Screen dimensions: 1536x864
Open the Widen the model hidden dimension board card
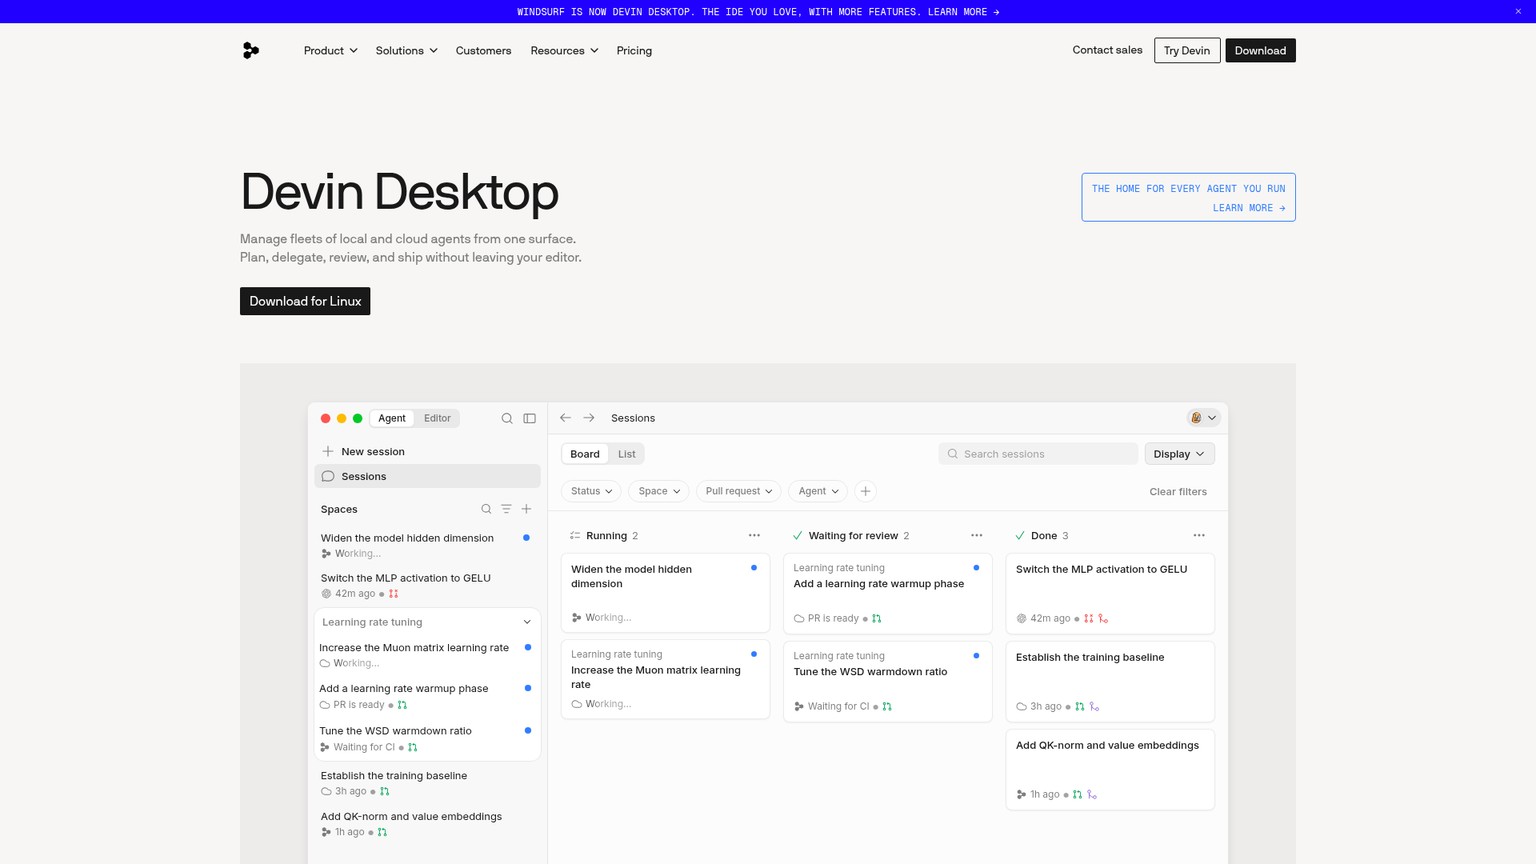tap(665, 592)
